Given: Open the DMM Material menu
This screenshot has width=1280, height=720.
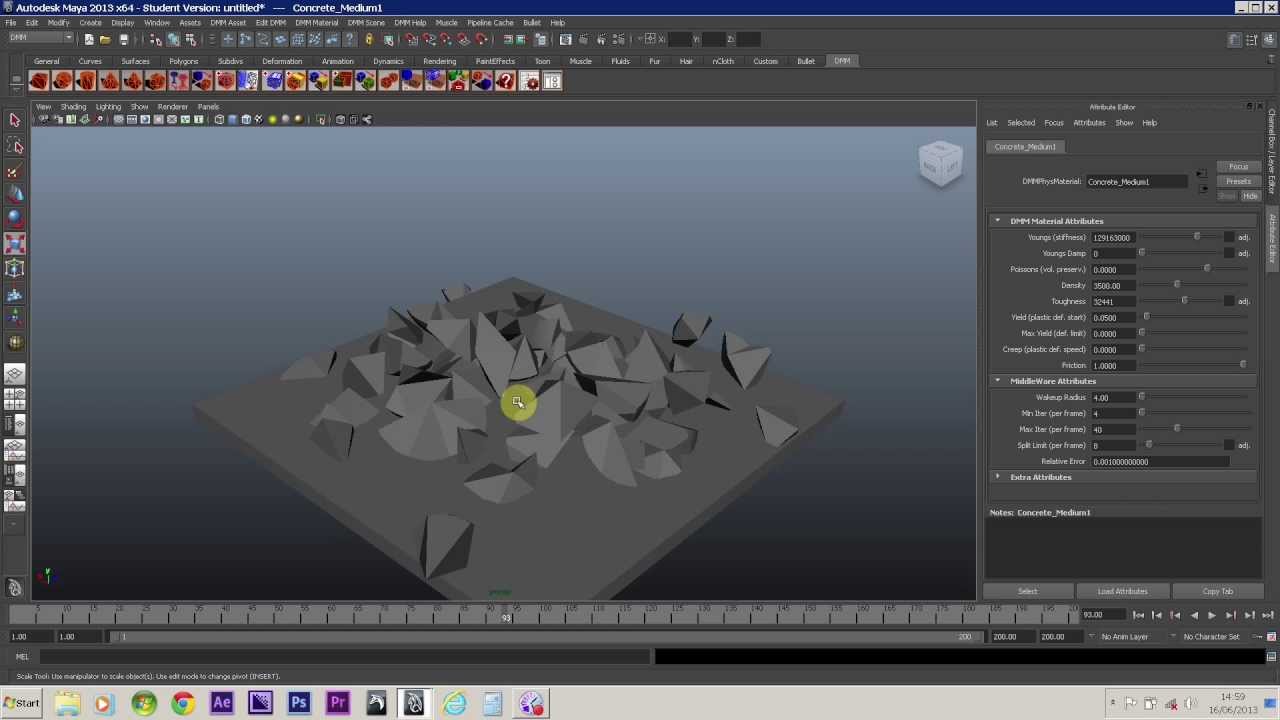Looking at the screenshot, I should coord(316,23).
